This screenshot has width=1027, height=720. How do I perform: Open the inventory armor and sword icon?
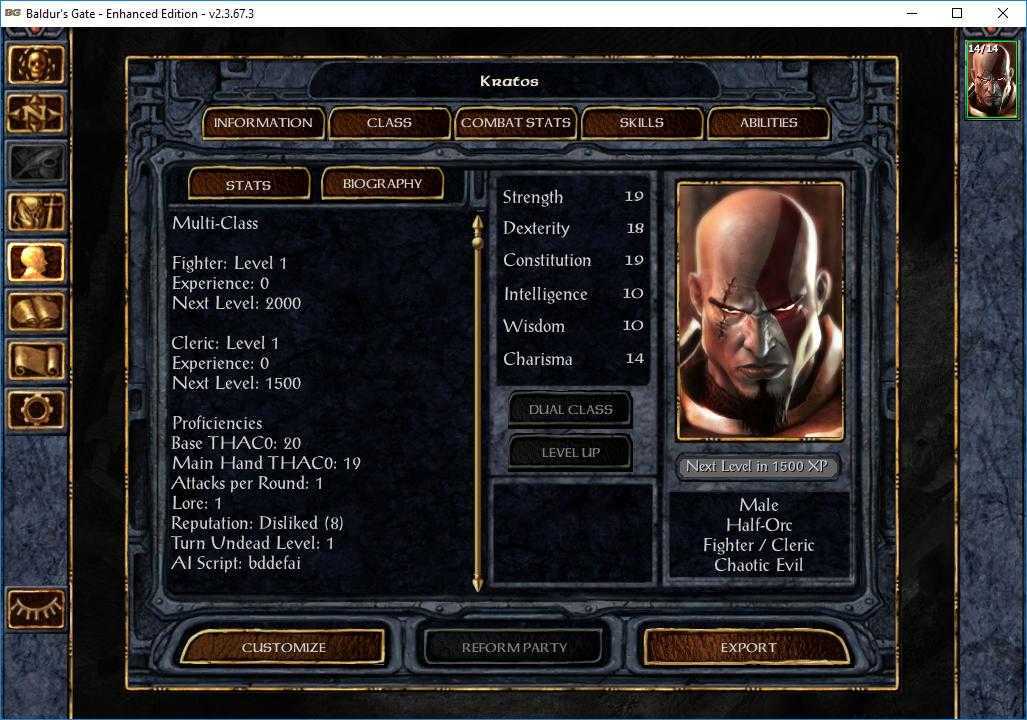click(x=36, y=212)
